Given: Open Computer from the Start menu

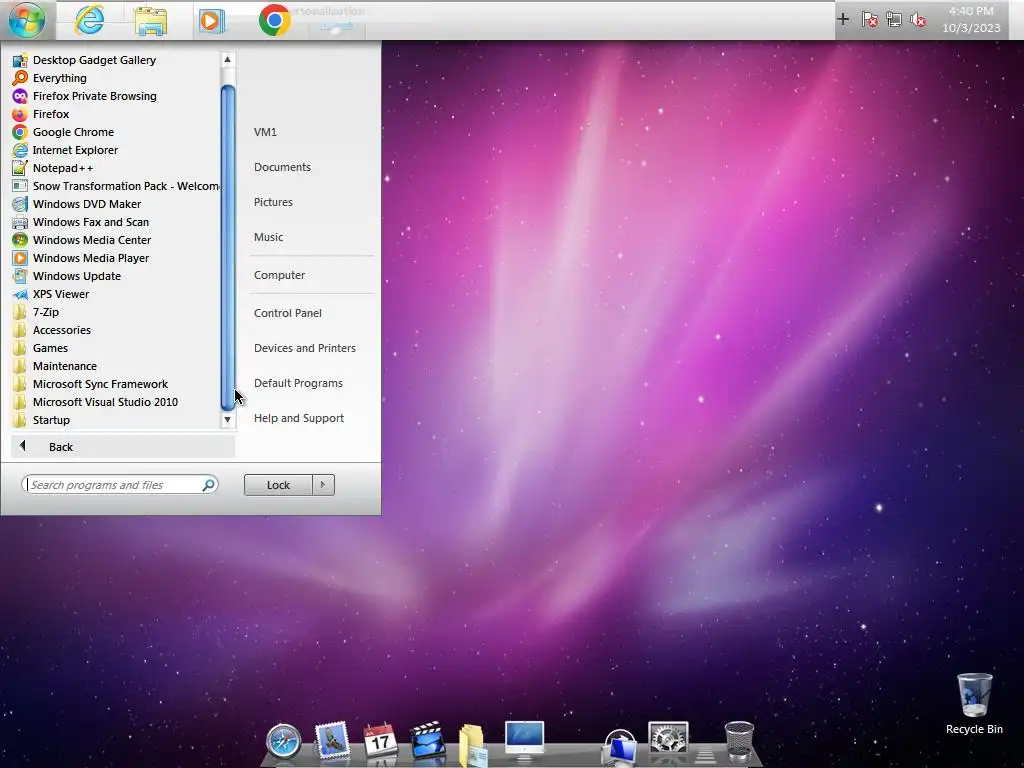Looking at the screenshot, I should point(280,275).
